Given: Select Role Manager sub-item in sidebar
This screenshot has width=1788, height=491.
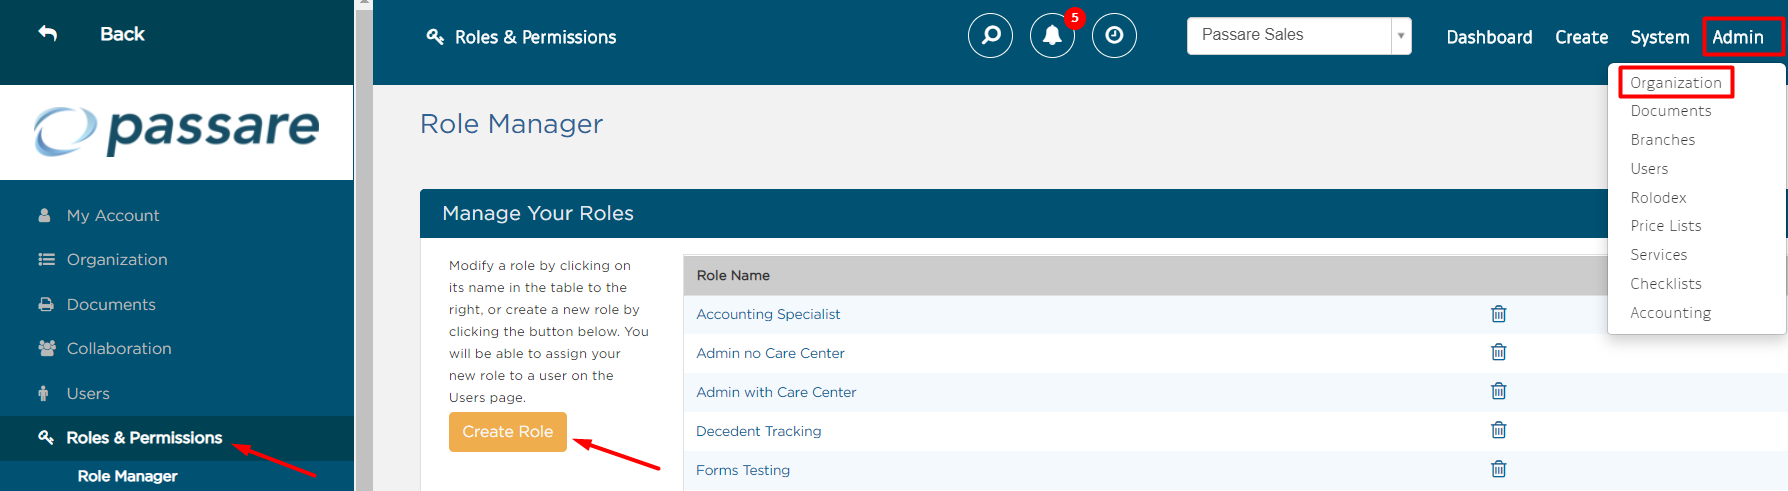Looking at the screenshot, I should (127, 476).
